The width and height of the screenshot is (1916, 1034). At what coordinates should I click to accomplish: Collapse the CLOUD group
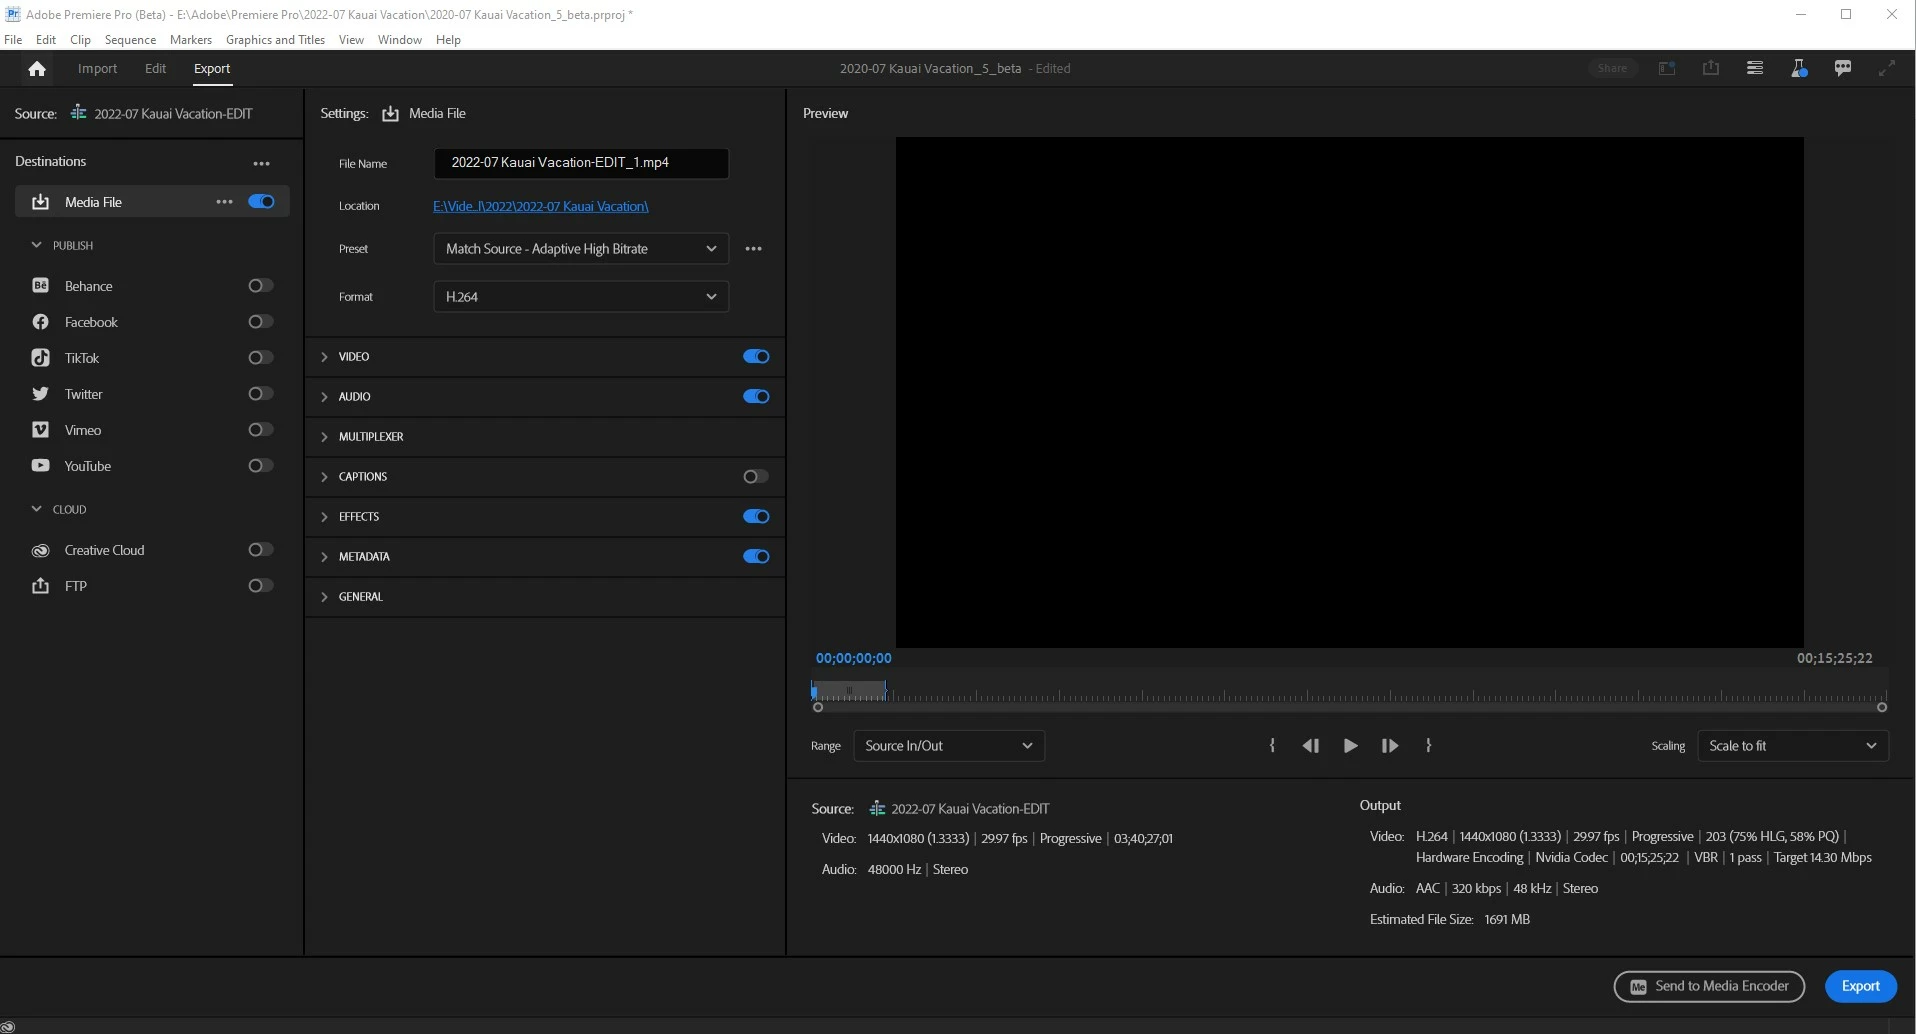[x=37, y=509]
